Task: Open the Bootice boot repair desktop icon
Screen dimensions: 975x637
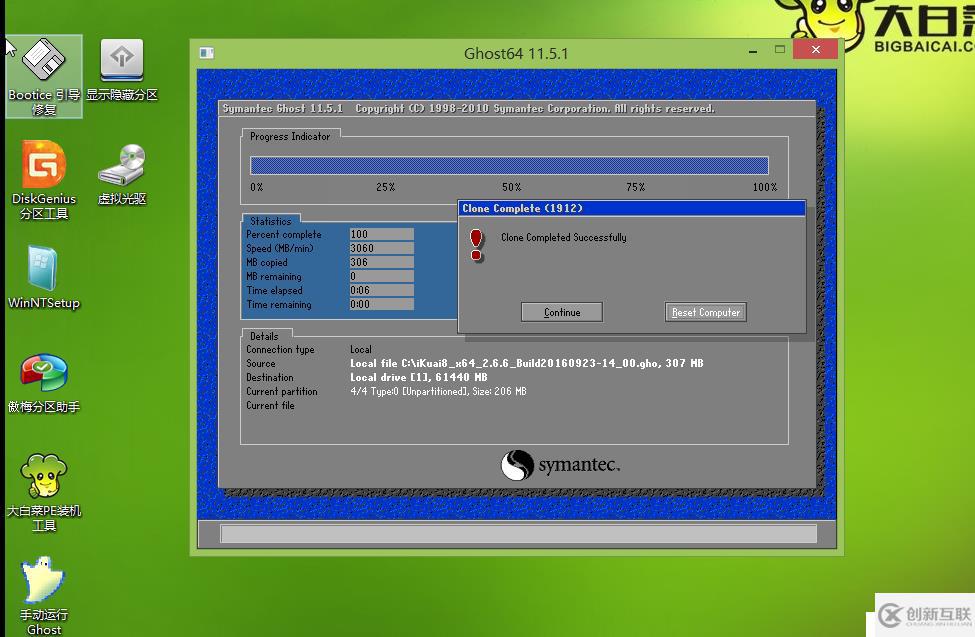Action: [x=44, y=77]
